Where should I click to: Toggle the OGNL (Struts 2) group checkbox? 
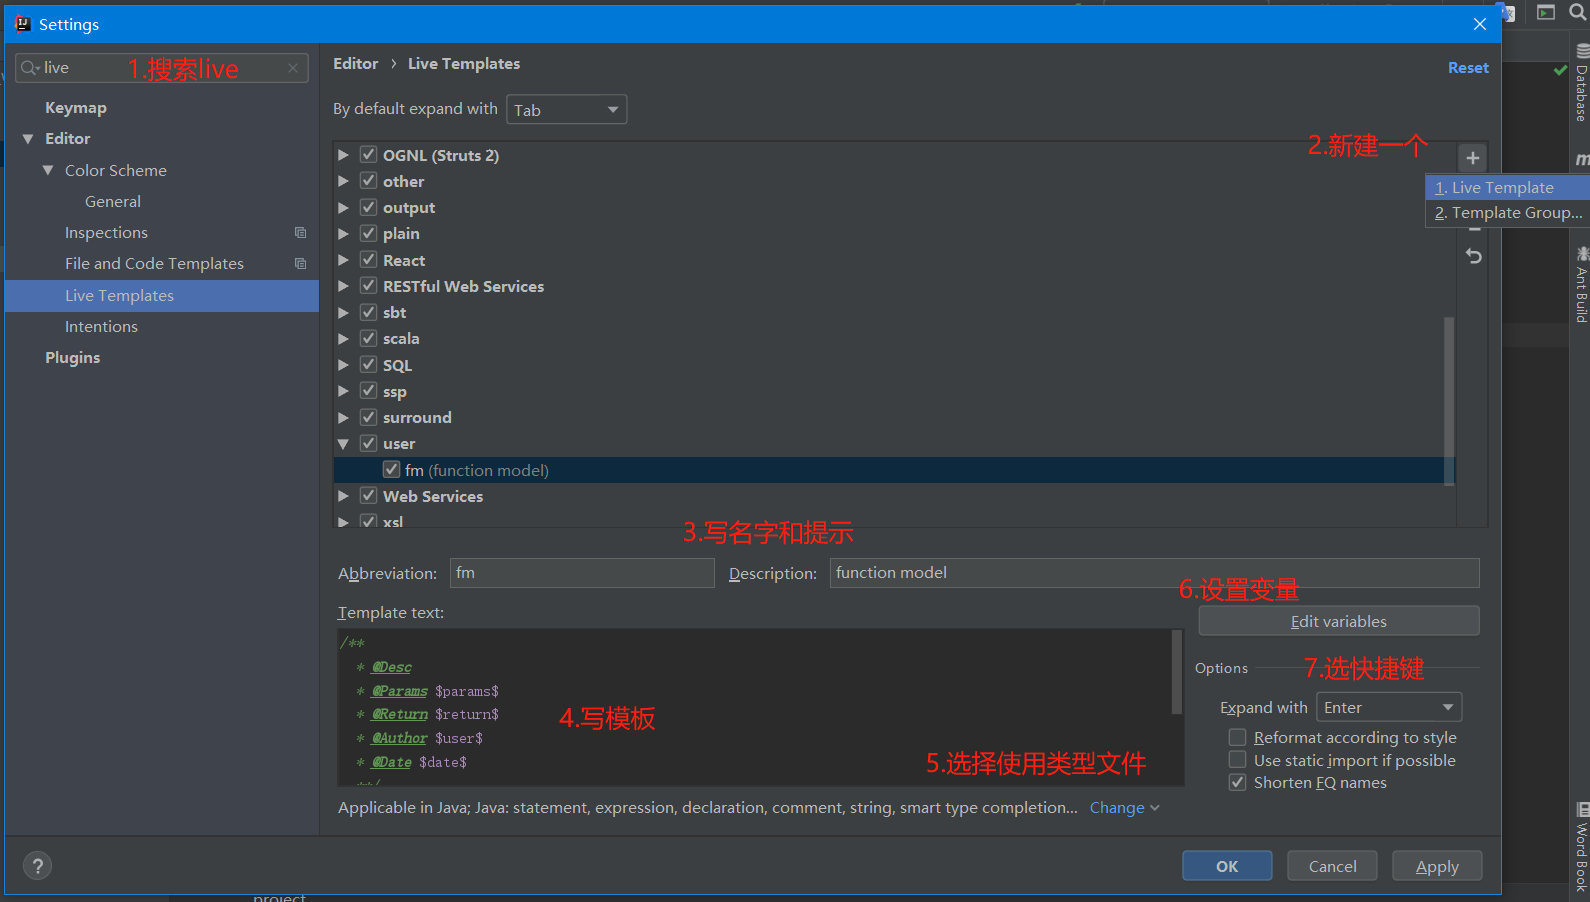(x=368, y=155)
